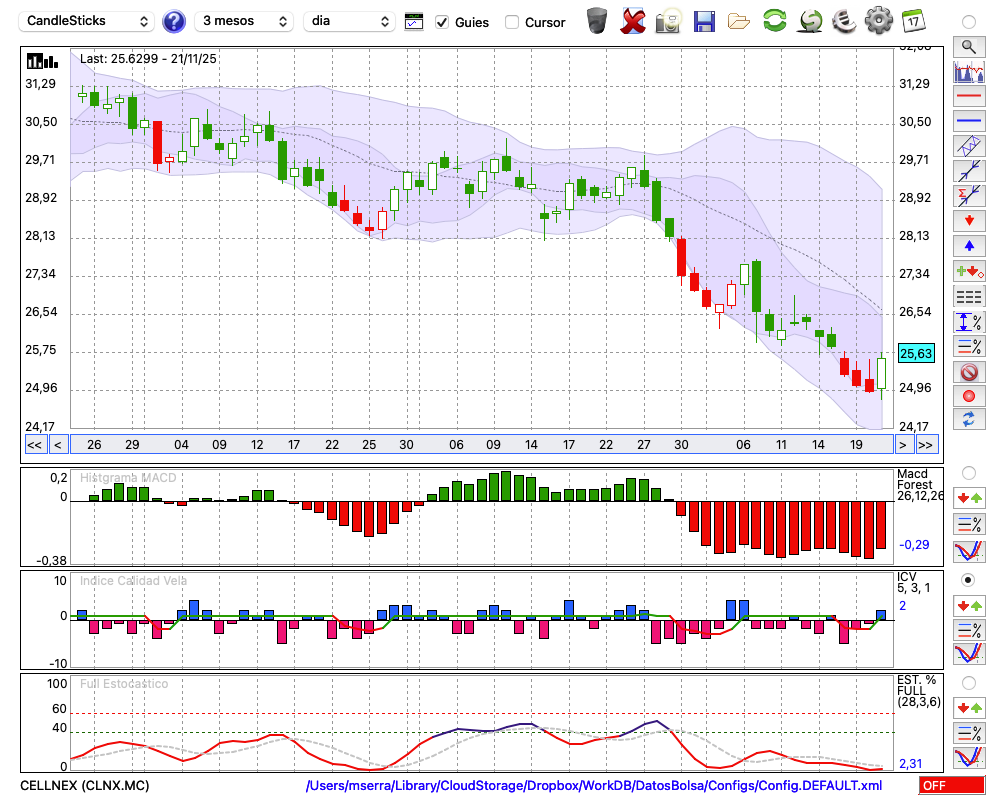Select the radio button for the ICV panel
This screenshot has height=800, width=1000.
pyautogui.click(x=969, y=580)
